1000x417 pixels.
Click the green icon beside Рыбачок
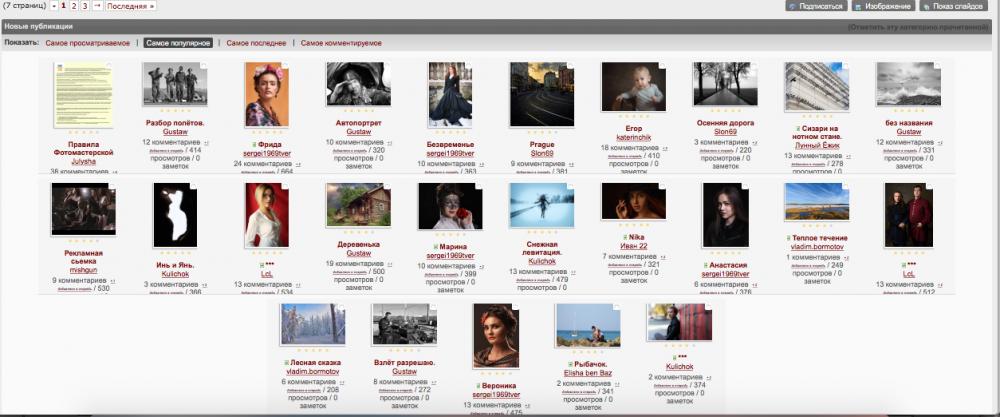(571, 365)
